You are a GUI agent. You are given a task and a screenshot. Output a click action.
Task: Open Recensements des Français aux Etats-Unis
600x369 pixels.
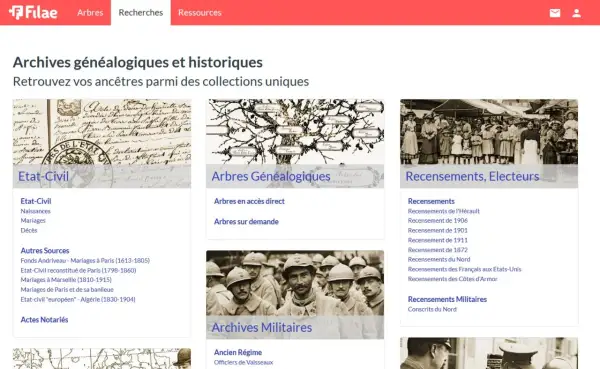(x=464, y=269)
